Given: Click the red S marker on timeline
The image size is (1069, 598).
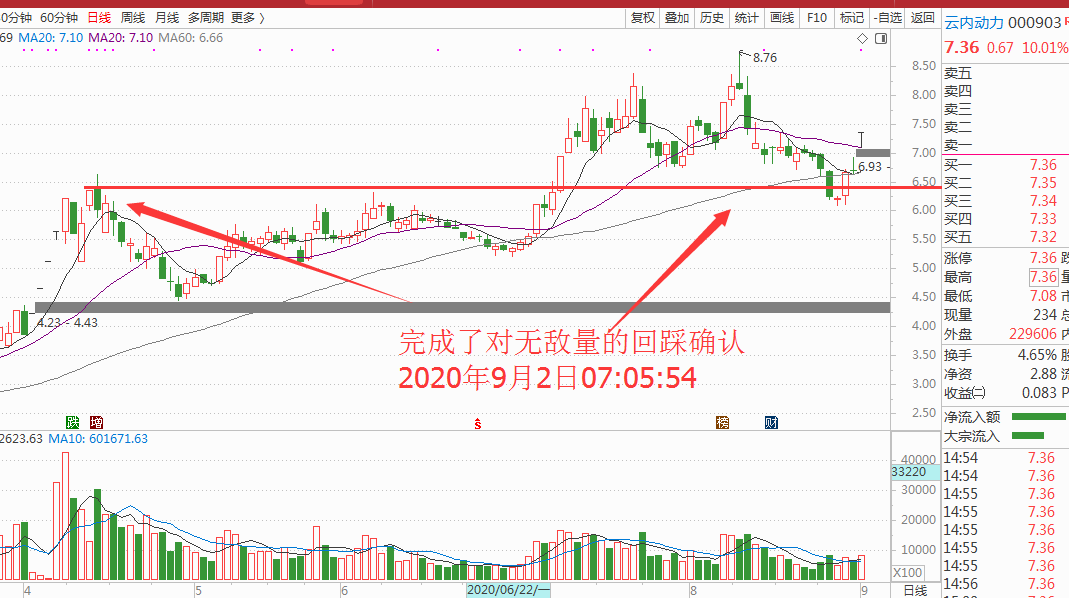Looking at the screenshot, I should (478, 424).
